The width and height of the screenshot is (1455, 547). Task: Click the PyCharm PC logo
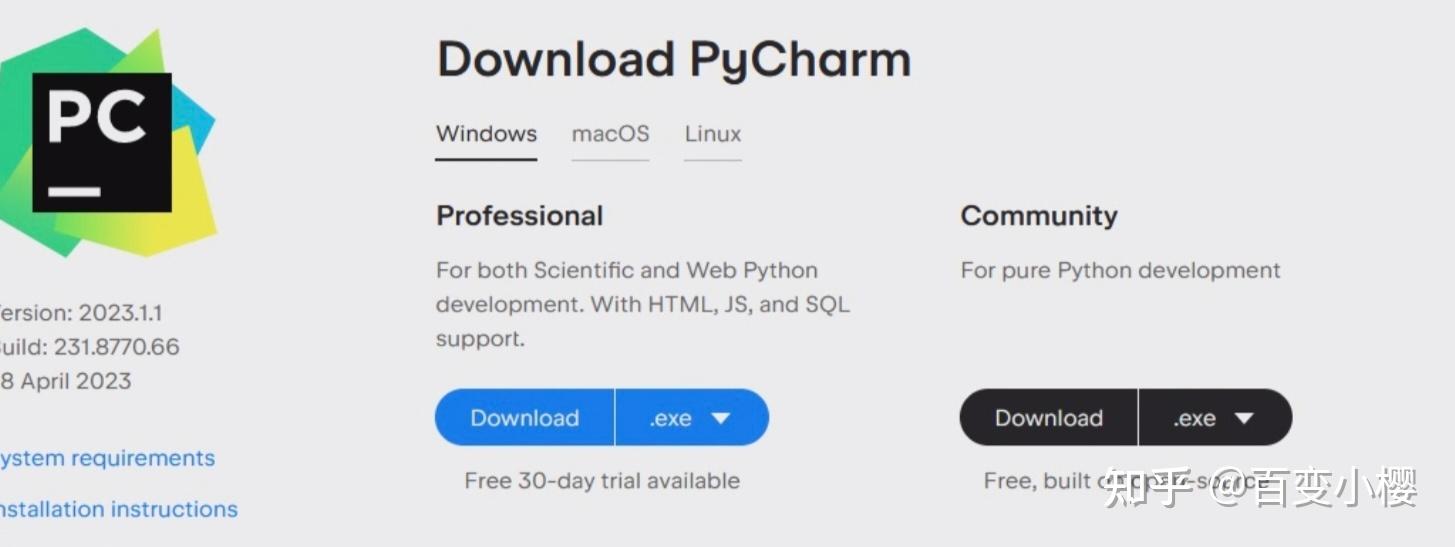tap(102, 140)
